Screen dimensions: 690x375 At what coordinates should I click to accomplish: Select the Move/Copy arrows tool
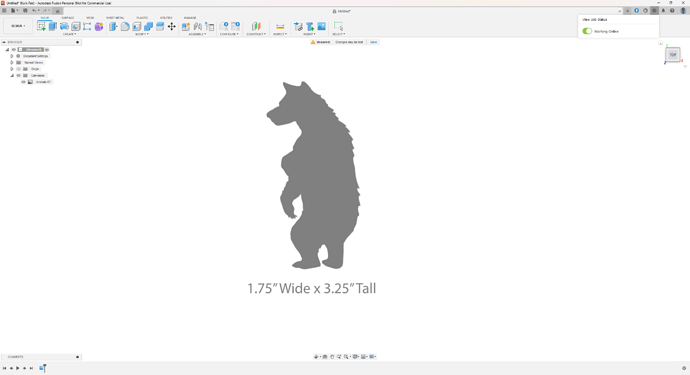point(172,27)
